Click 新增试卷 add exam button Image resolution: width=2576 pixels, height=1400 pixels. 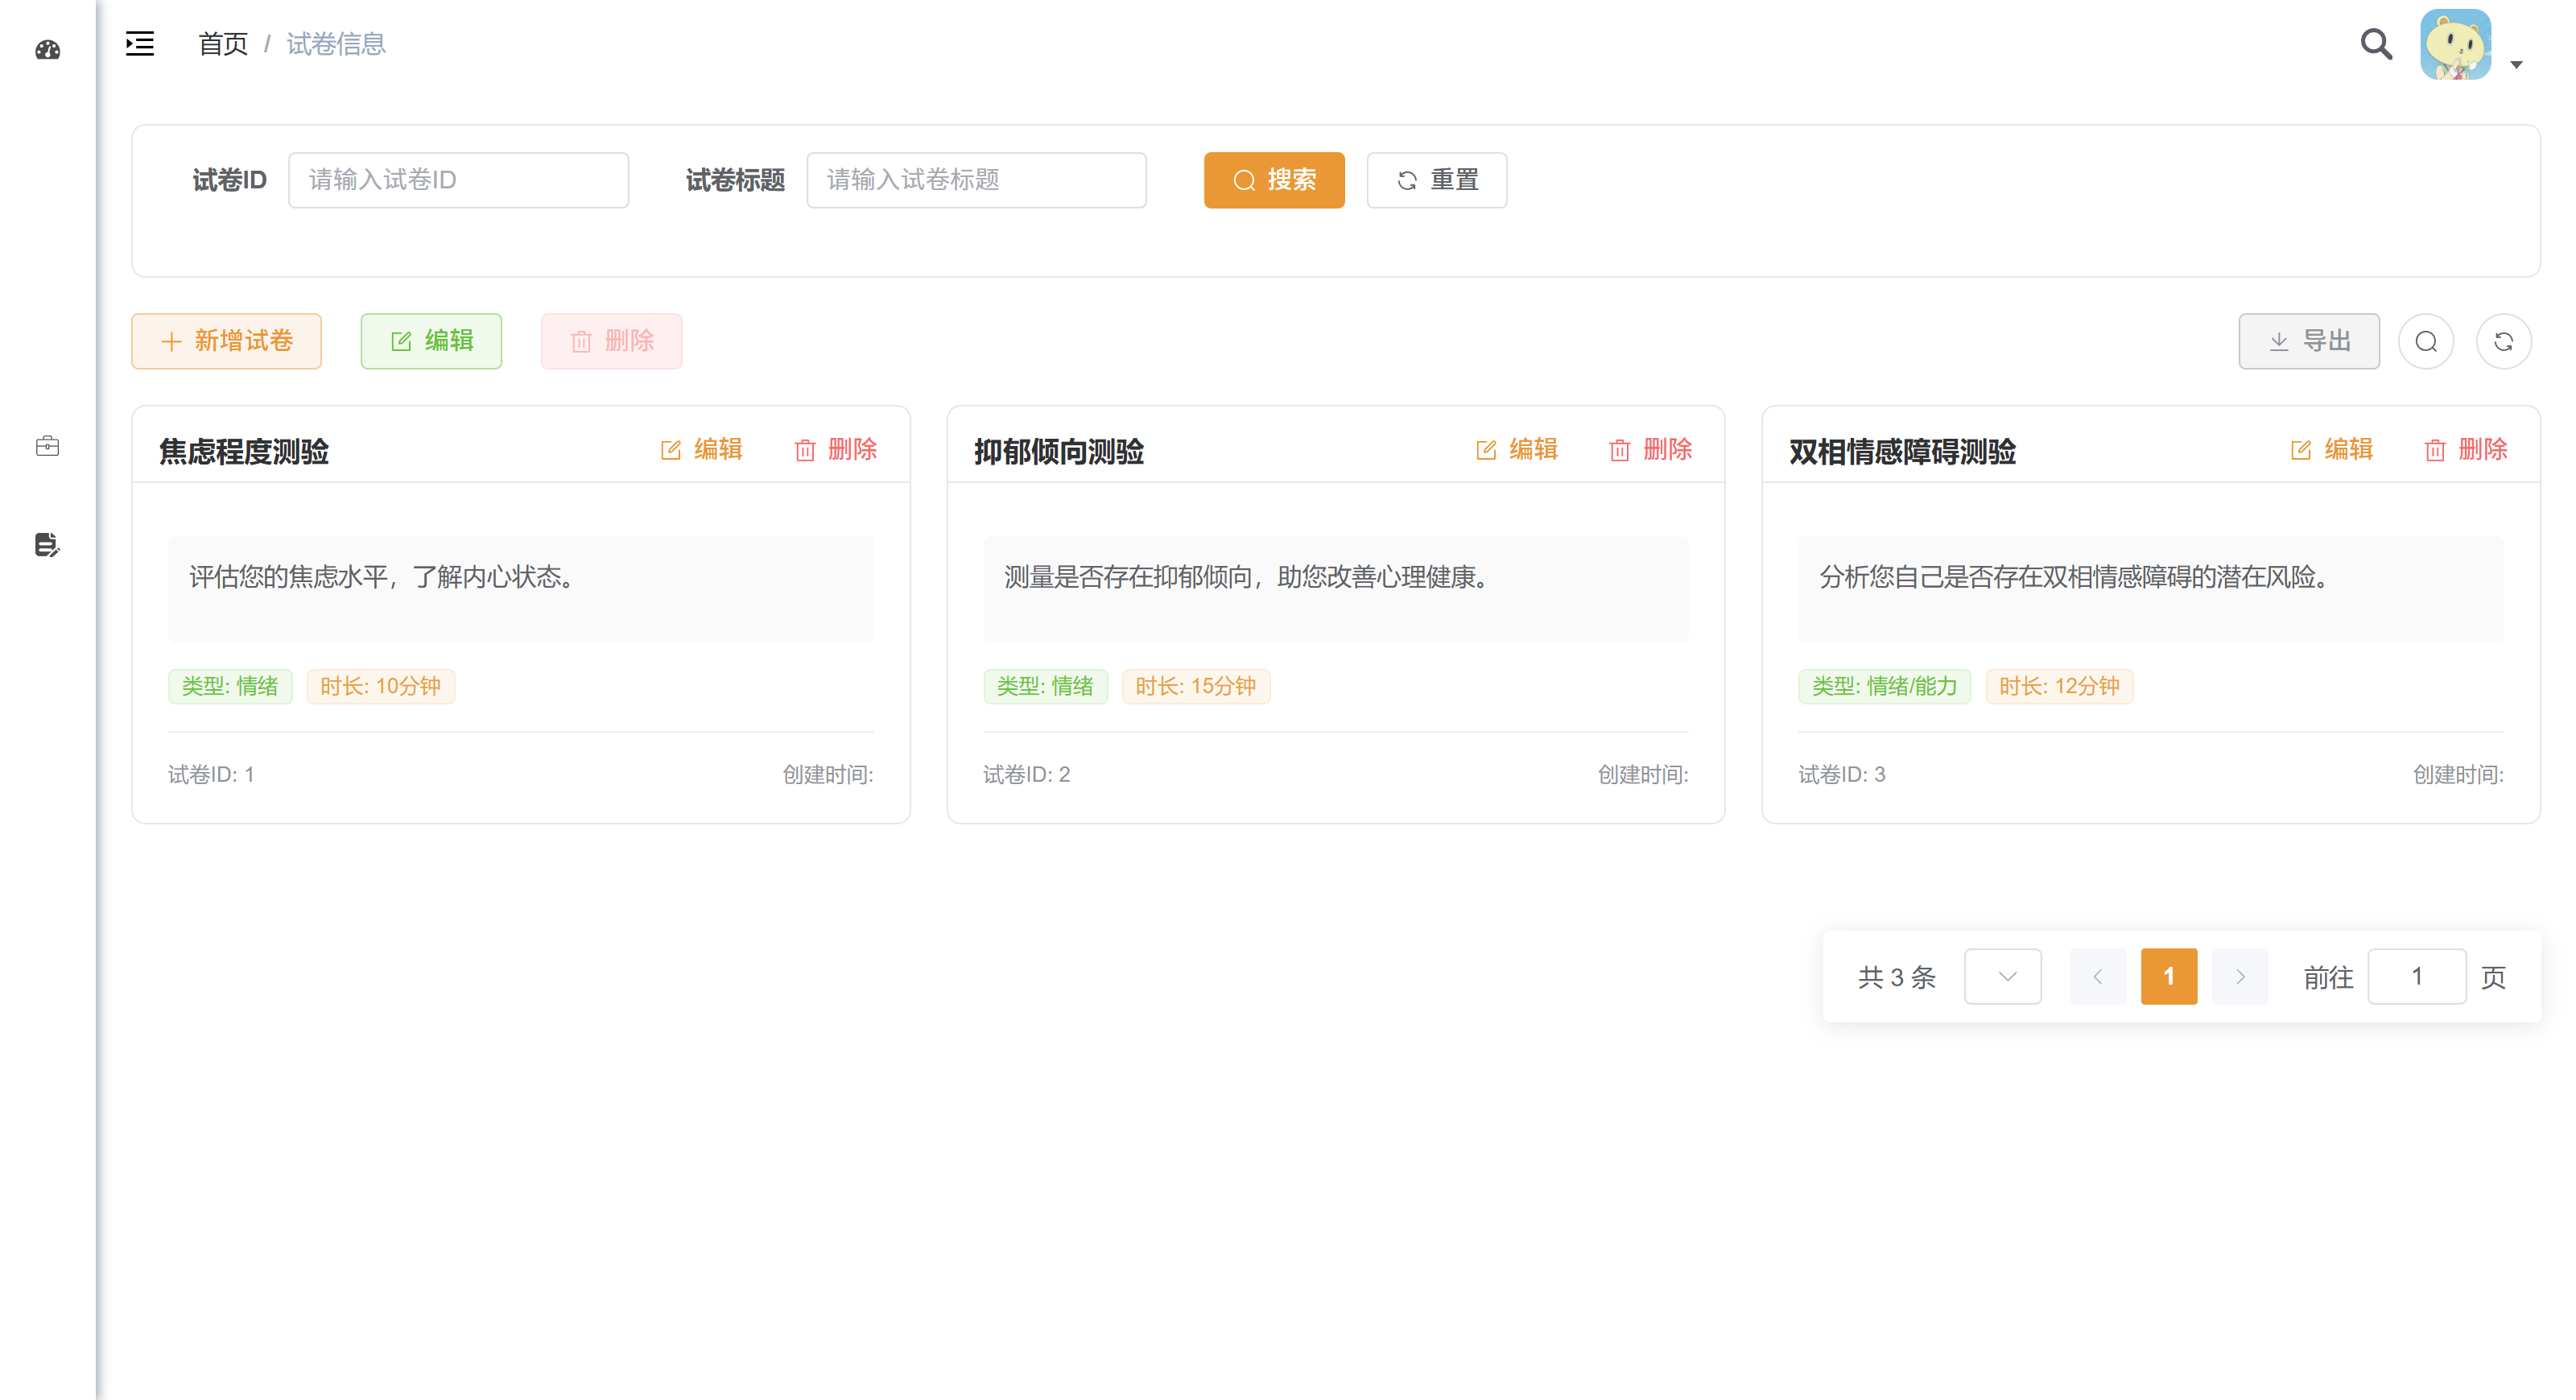point(227,341)
